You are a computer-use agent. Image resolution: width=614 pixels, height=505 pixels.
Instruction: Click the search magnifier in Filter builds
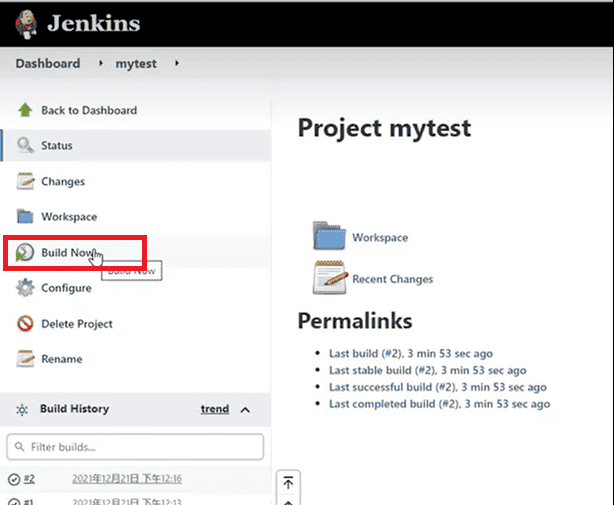(19, 446)
